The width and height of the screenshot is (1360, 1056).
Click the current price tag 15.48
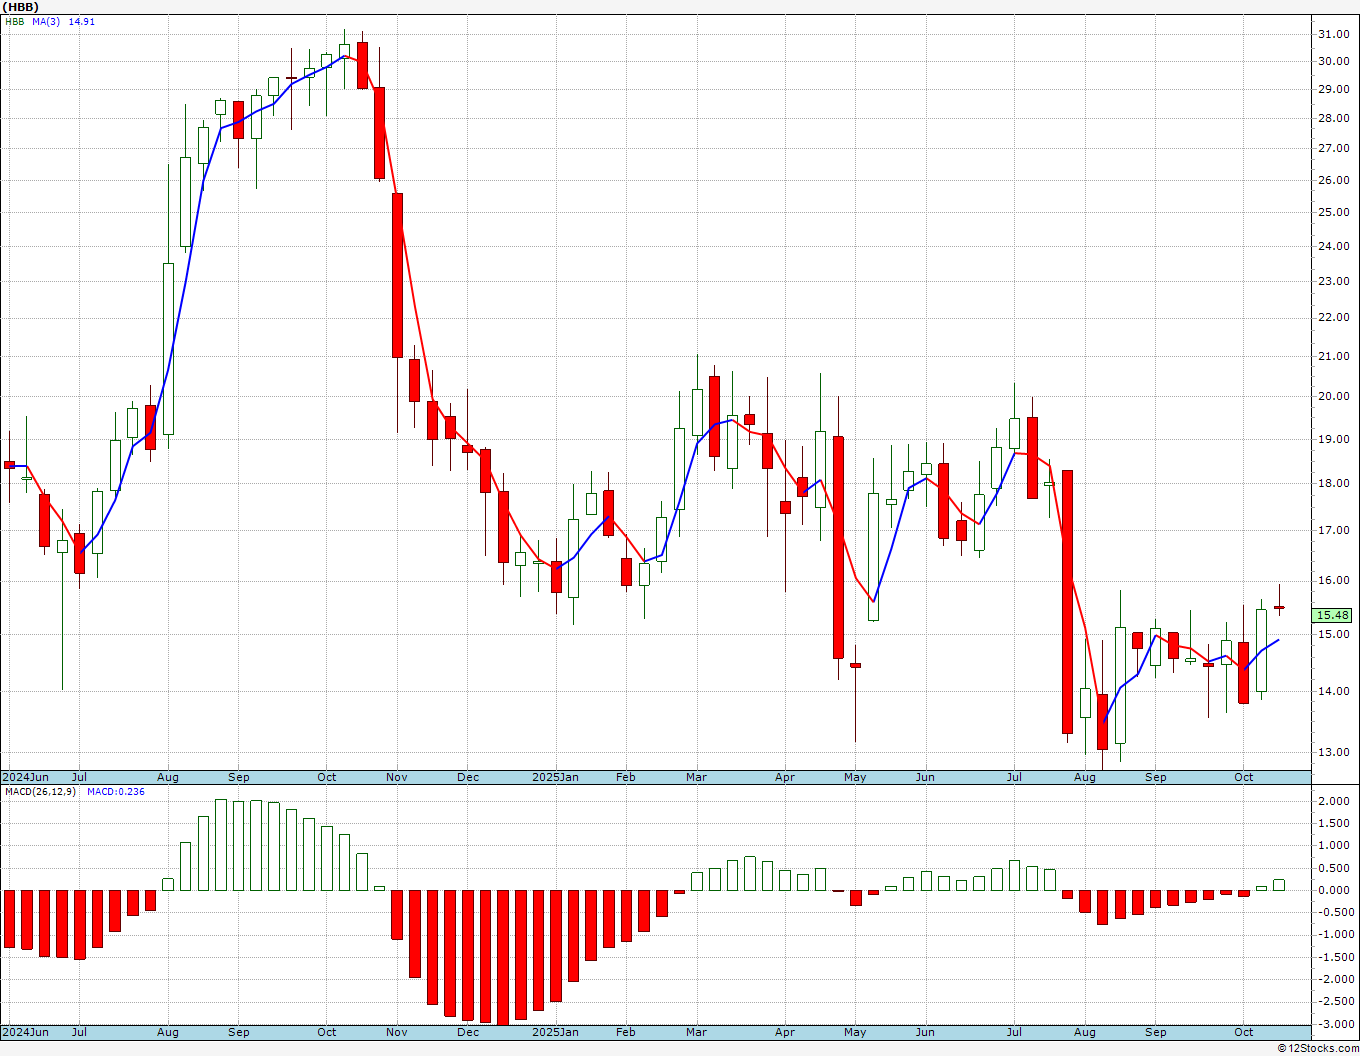(x=1333, y=616)
